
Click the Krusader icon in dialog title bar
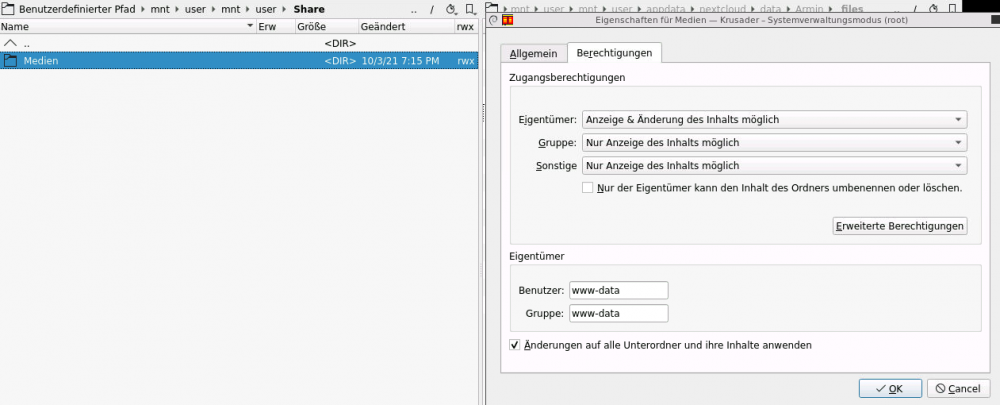pyautogui.click(x=508, y=20)
